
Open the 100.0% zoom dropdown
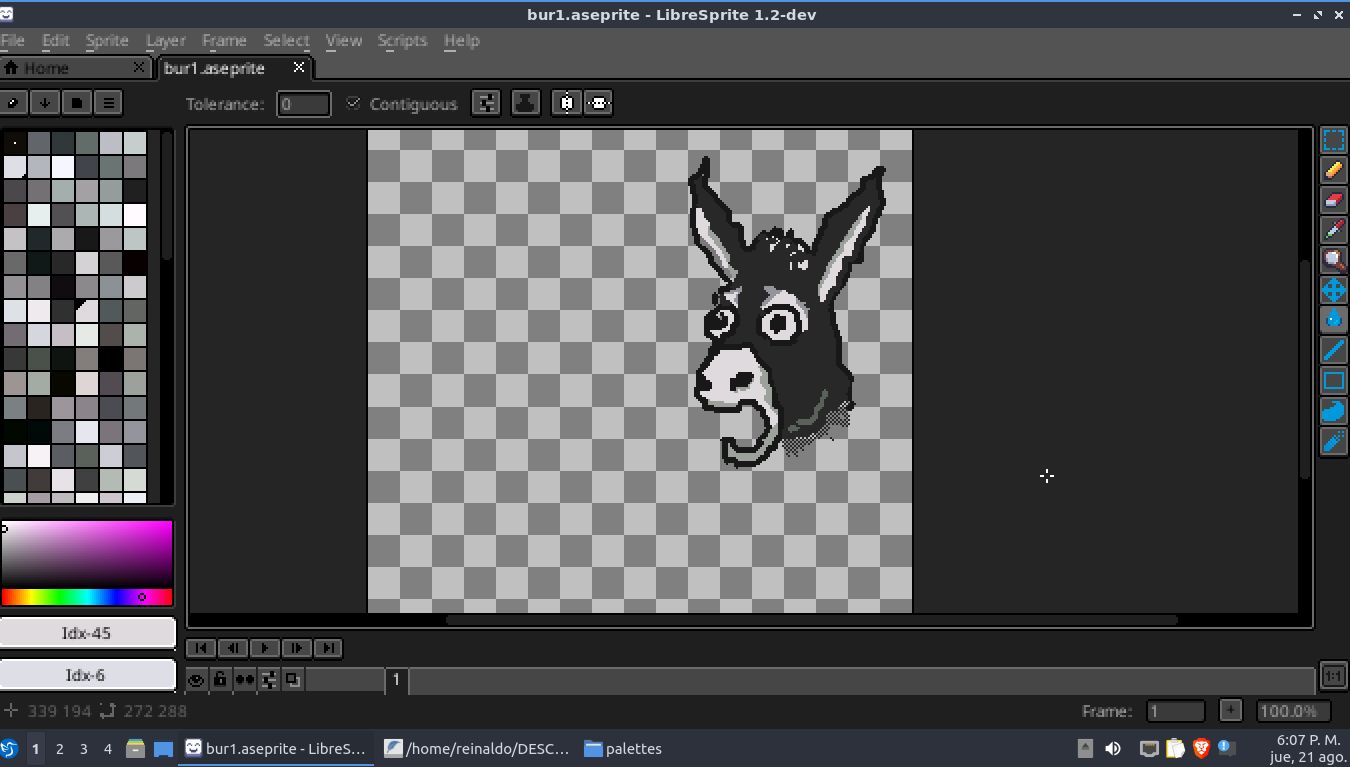[x=1293, y=711]
